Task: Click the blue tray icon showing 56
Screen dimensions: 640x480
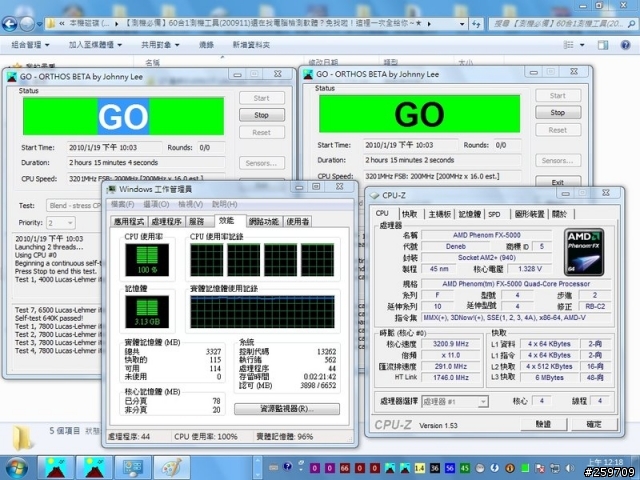Action: coord(450,468)
